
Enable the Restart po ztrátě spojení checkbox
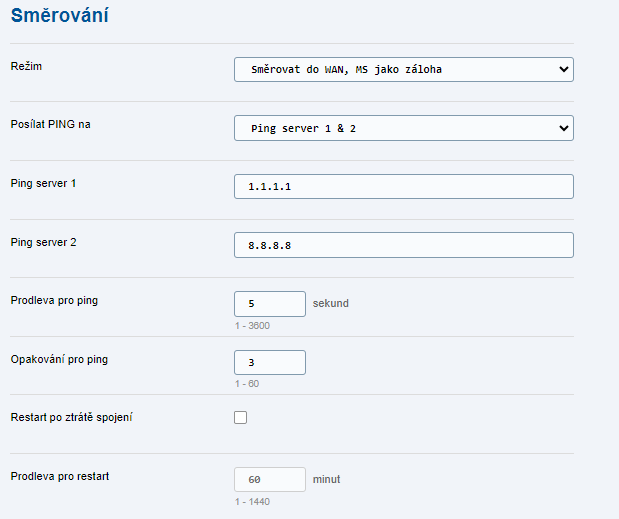[240, 417]
